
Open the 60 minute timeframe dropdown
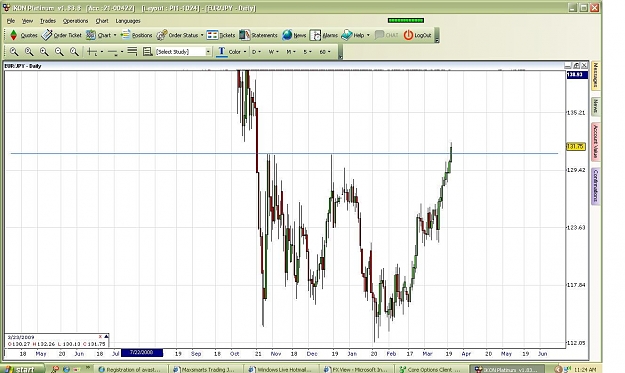[324, 52]
